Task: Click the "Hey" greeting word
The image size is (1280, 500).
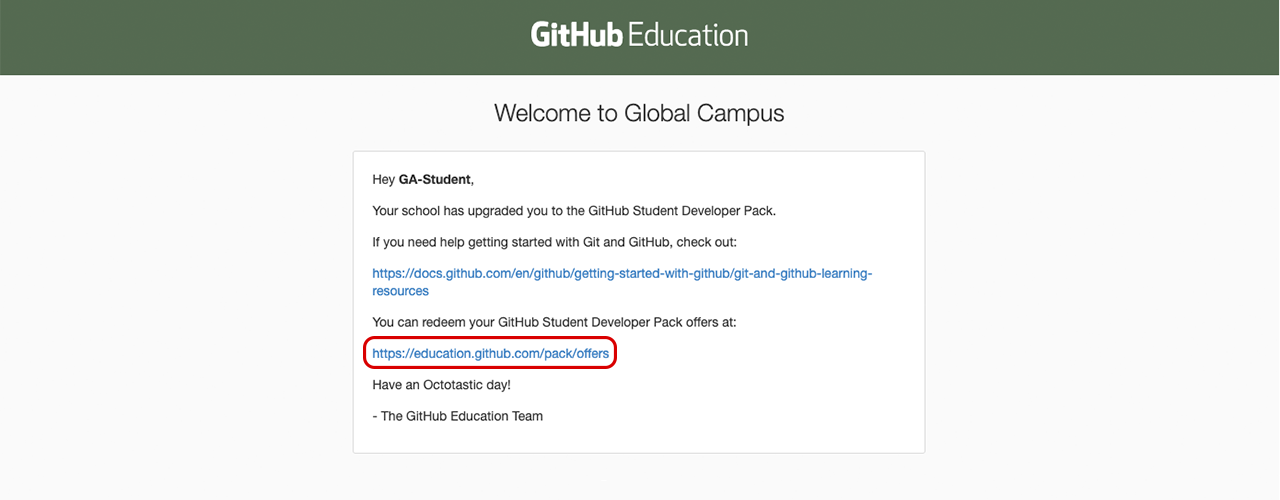Action: pyautogui.click(x=383, y=180)
